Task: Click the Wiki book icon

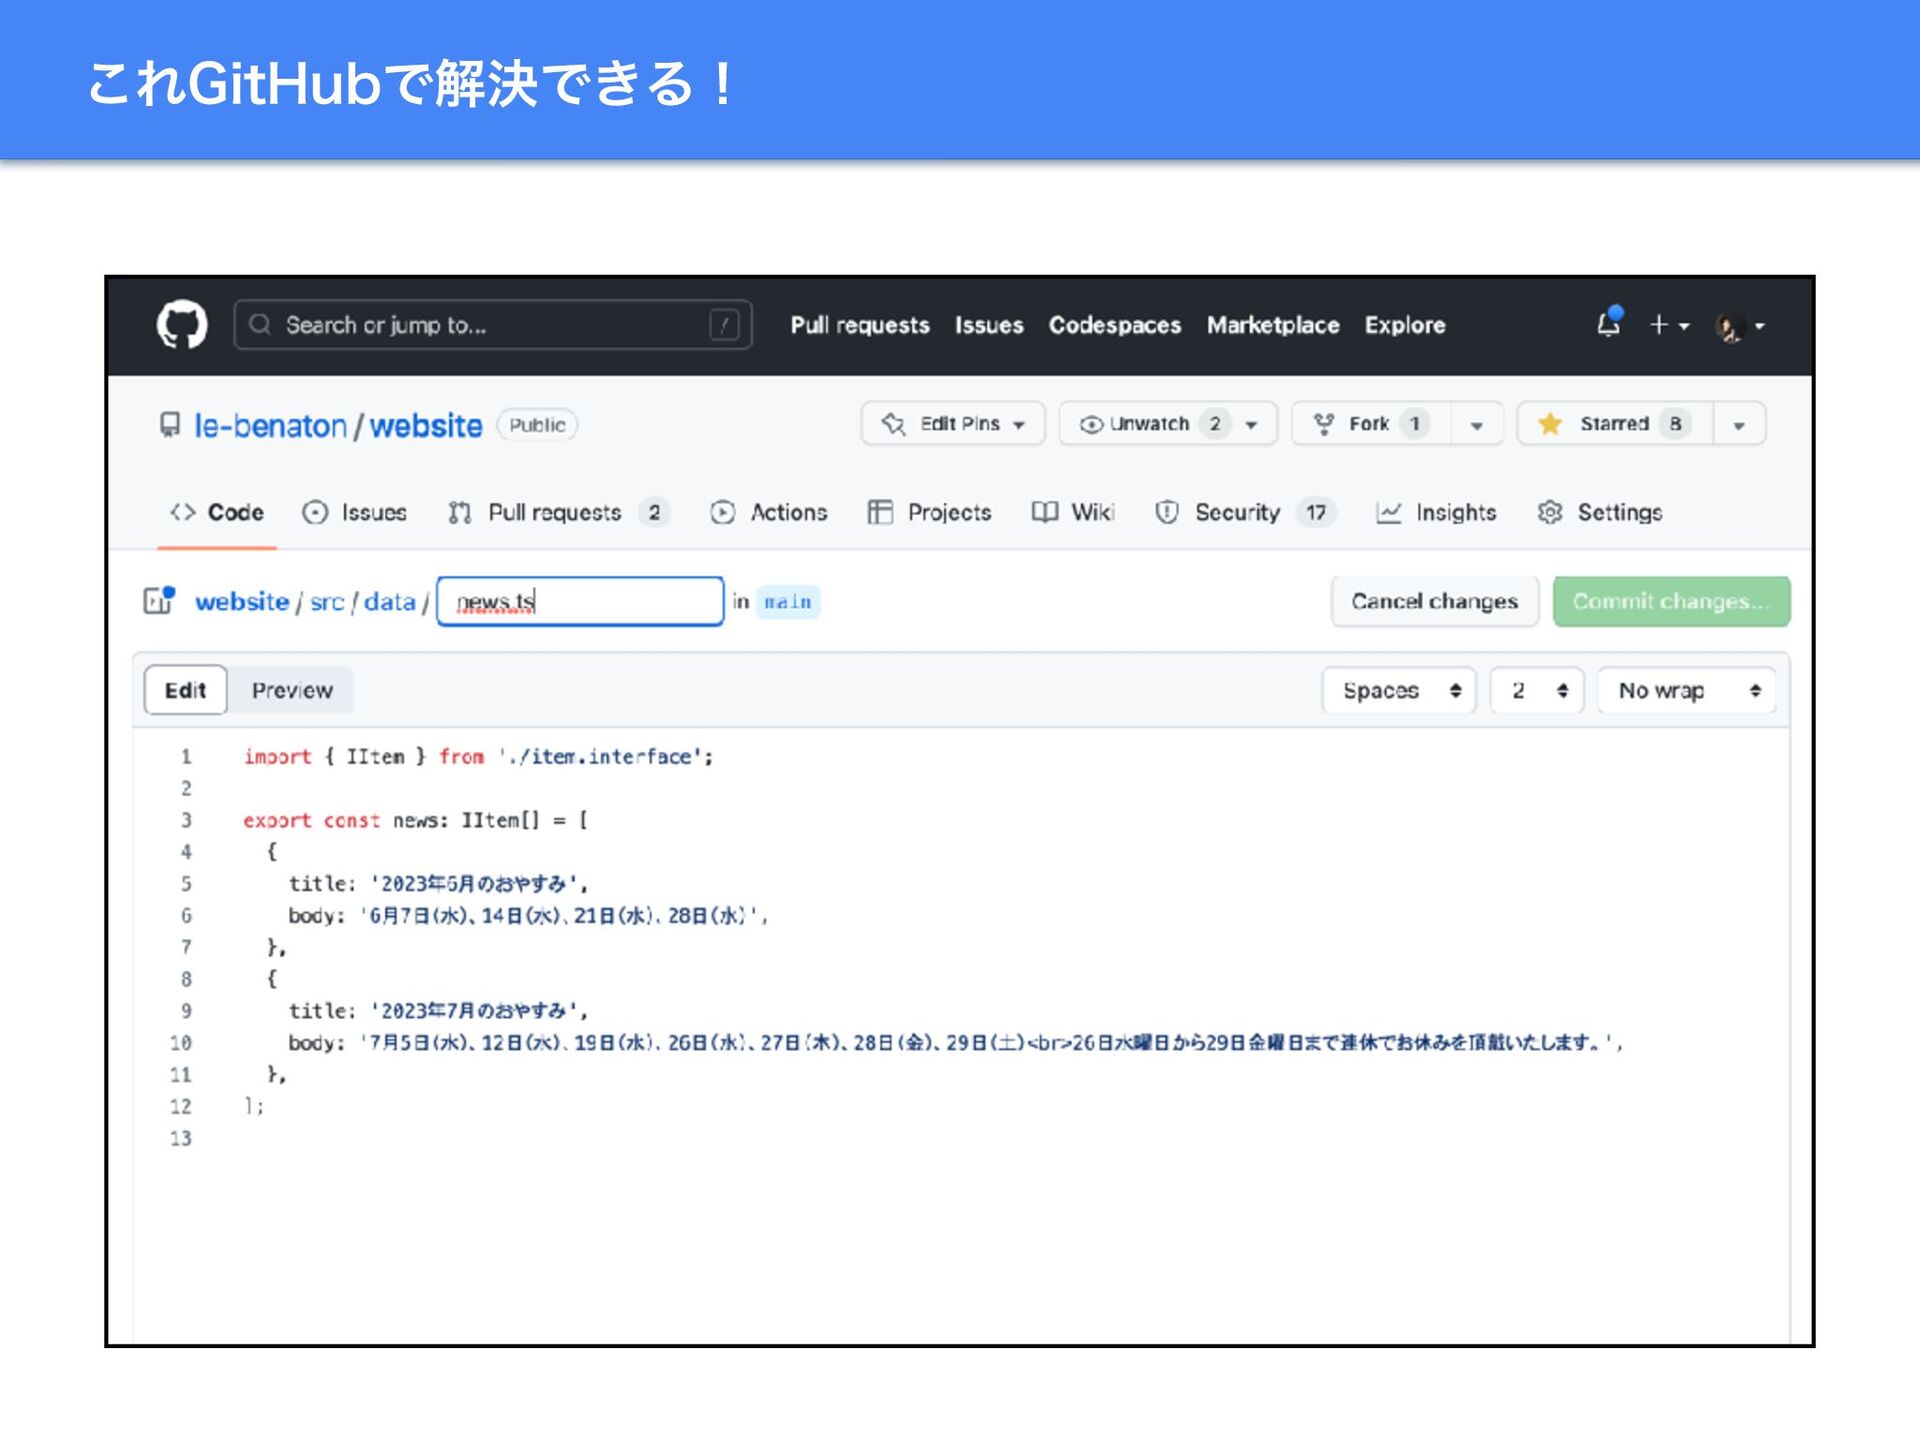Action: (1045, 512)
